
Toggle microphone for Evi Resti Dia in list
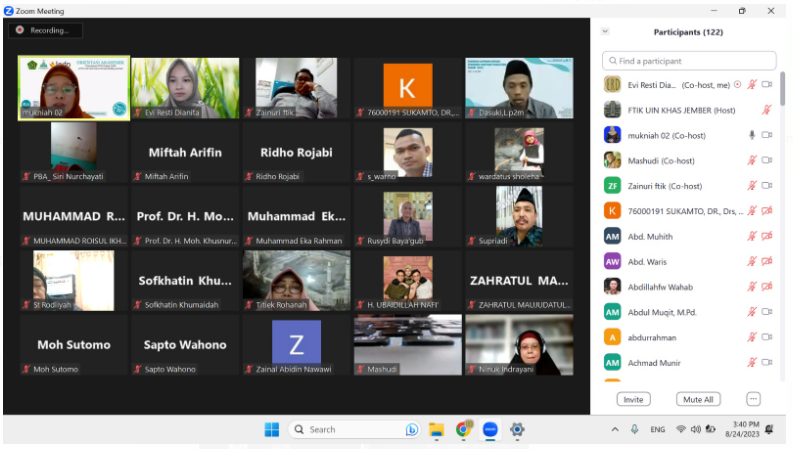coord(752,84)
